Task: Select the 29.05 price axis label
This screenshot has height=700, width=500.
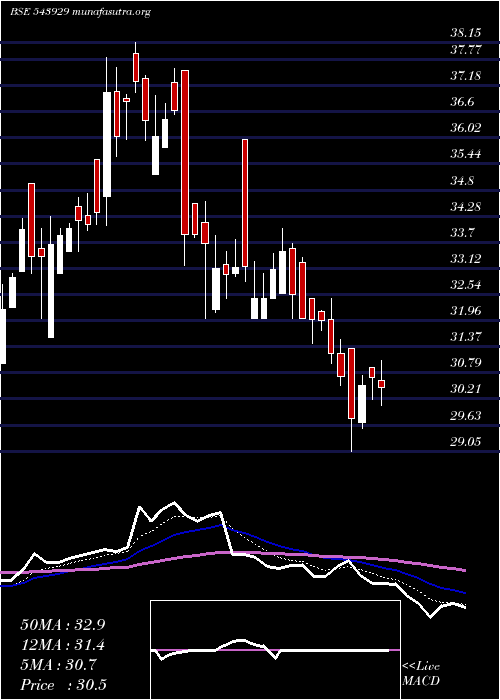Action: [x=465, y=442]
